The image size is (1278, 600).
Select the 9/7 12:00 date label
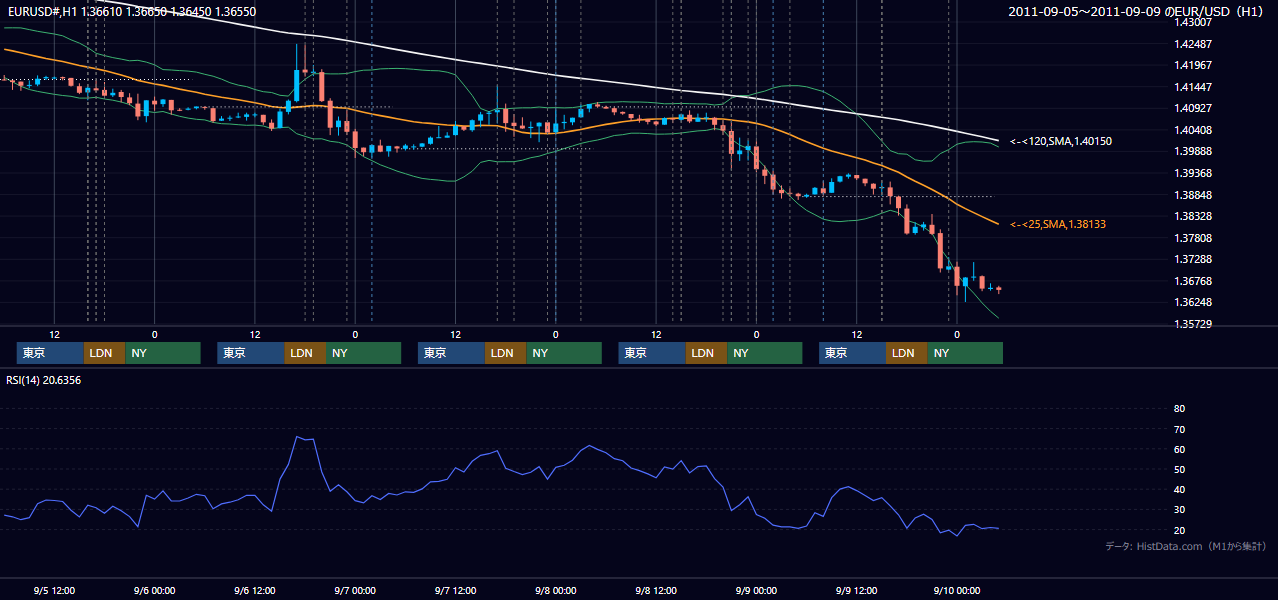(x=455, y=590)
